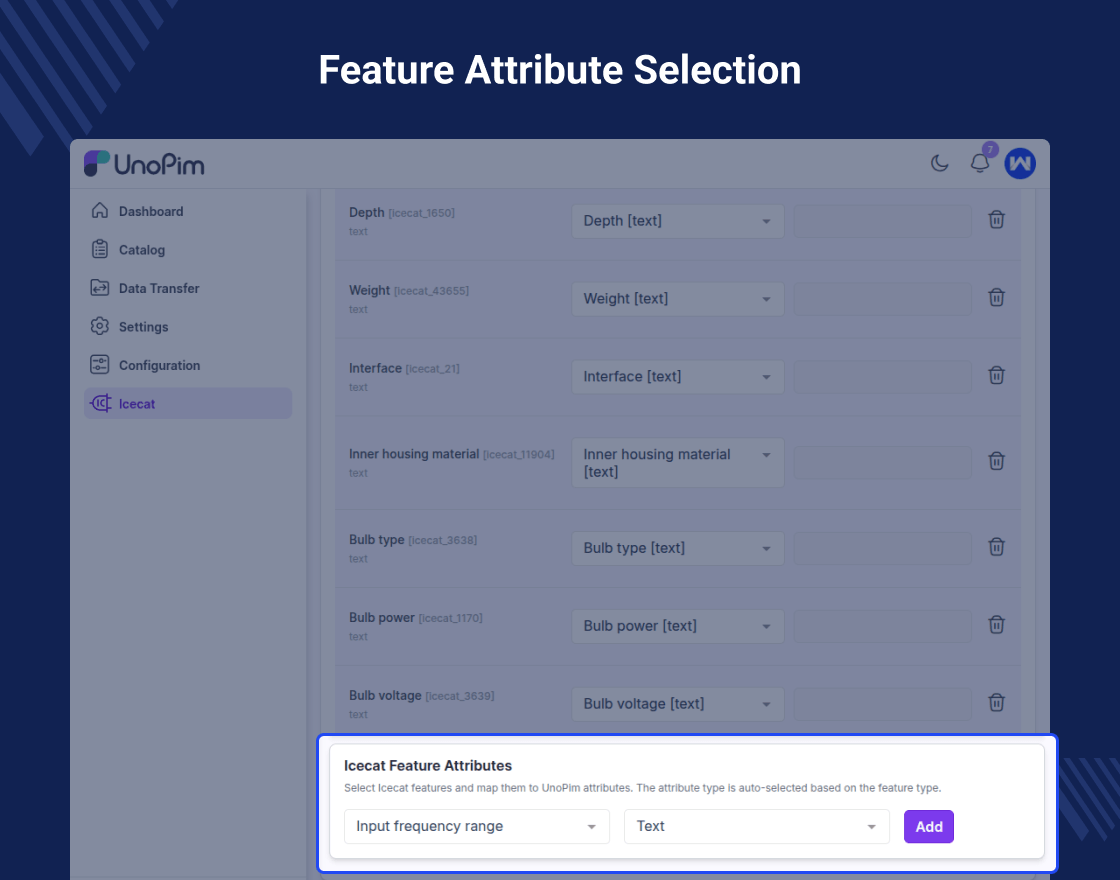The height and width of the screenshot is (880, 1120).
Task: Click the Add button
Action: coord(929,827)
